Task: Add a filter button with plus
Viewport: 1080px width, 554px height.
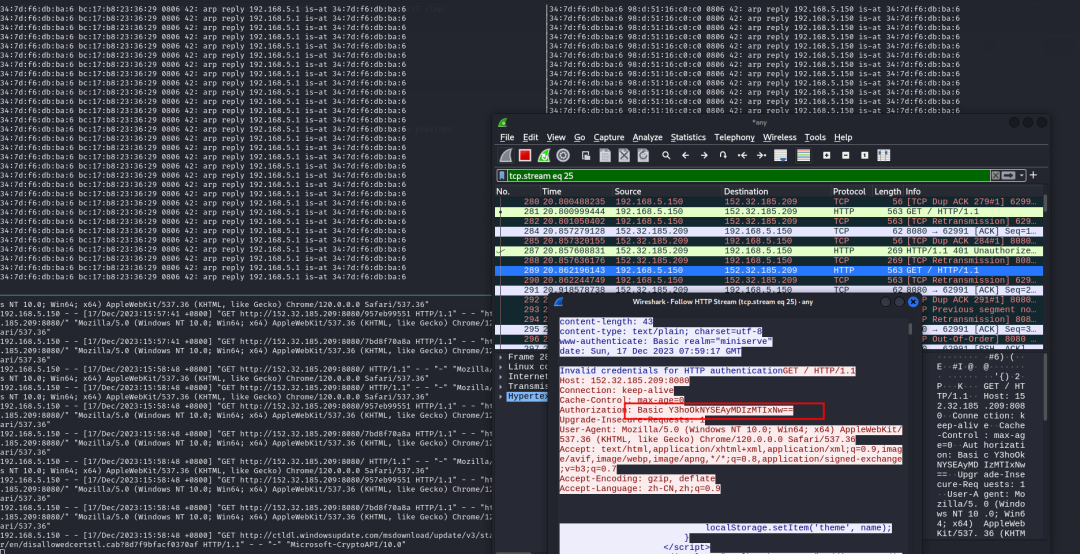Action: point(1033,176)
